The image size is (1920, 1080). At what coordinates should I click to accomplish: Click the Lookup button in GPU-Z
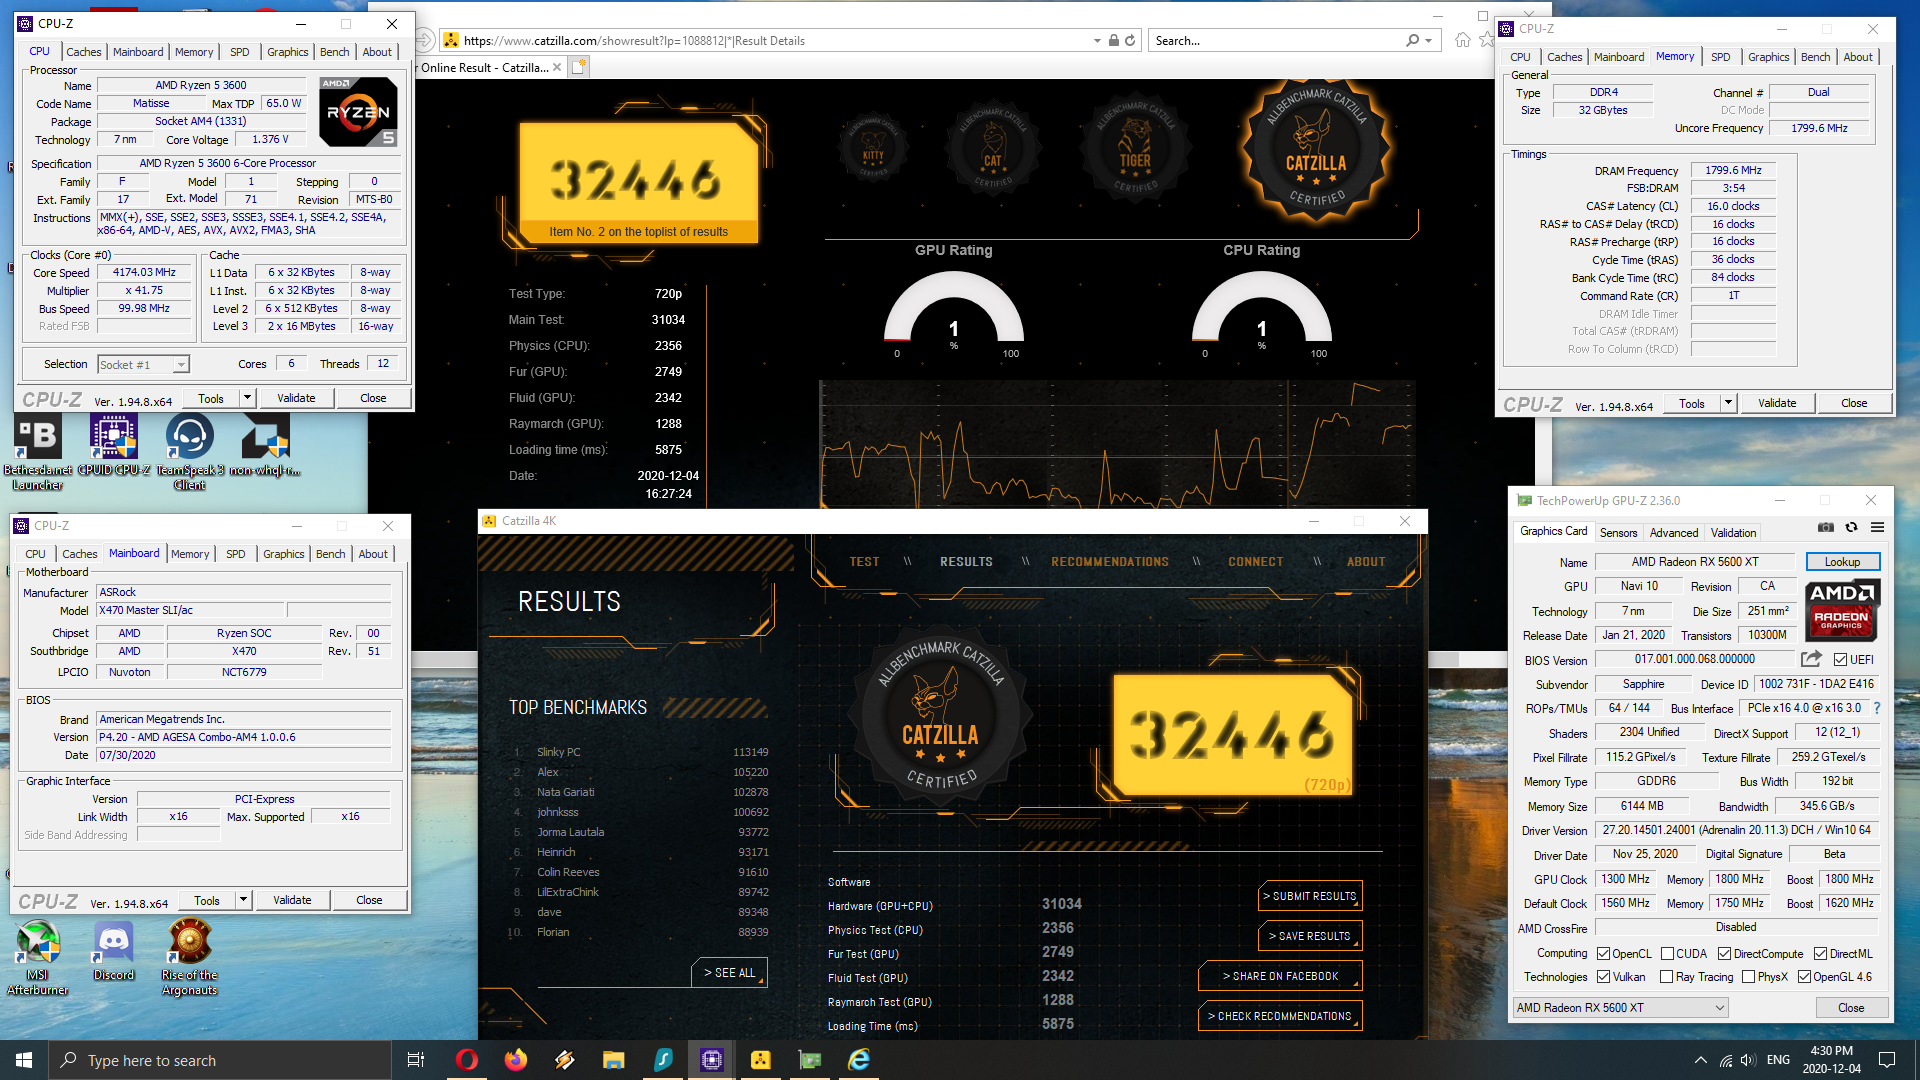click(1842, 562)
